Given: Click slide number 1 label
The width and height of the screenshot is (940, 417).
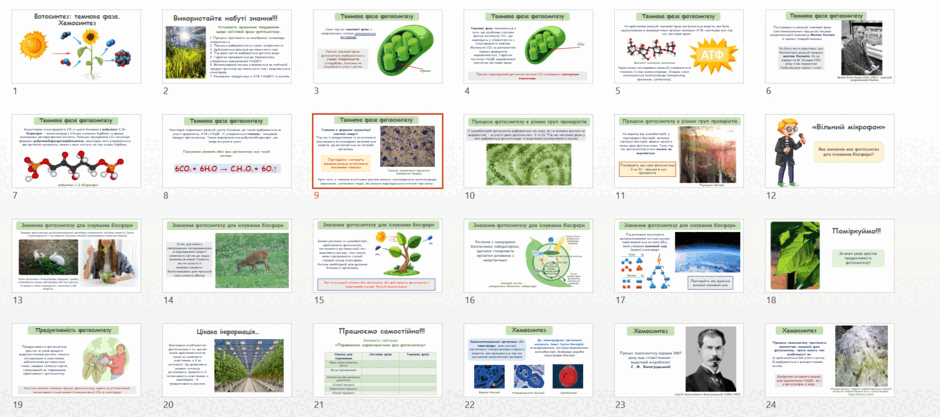Looking at the screenshot, I should coord(14,91).
